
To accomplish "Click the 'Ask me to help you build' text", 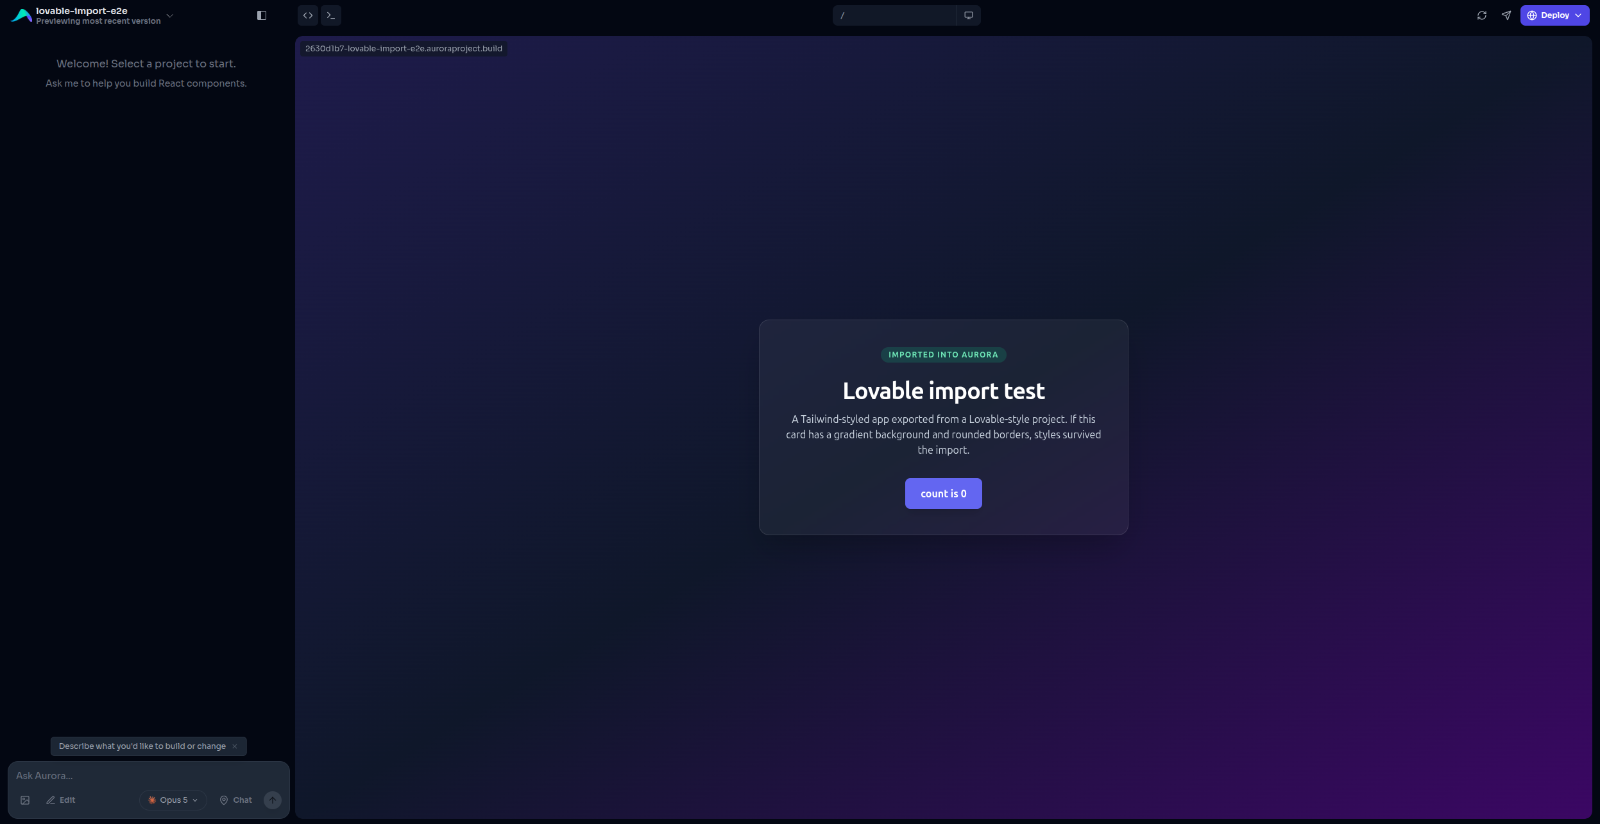I will tap(146, 84).
